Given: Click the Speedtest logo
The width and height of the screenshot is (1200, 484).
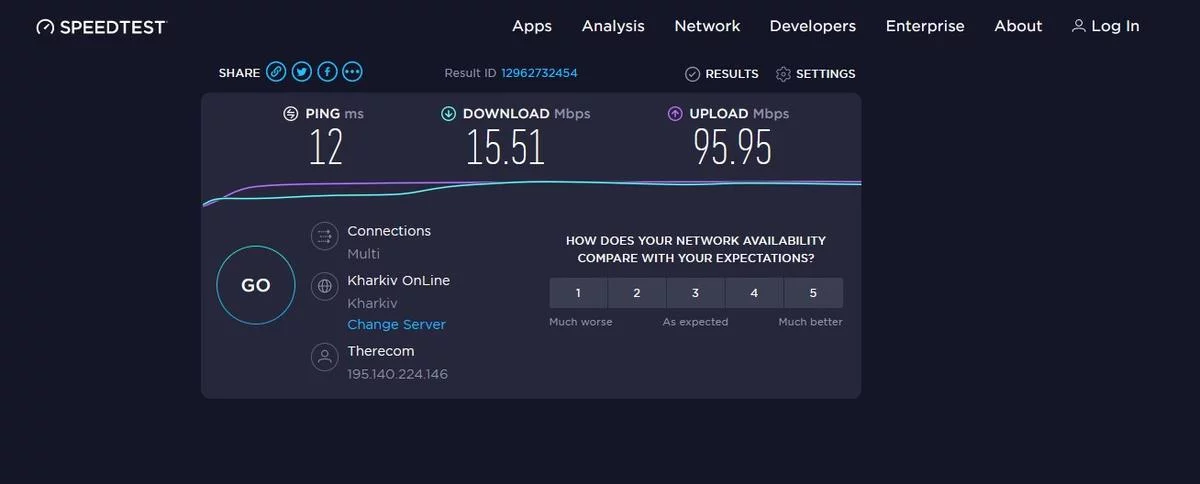Looking at the screenshot, I should click(101, 27).
